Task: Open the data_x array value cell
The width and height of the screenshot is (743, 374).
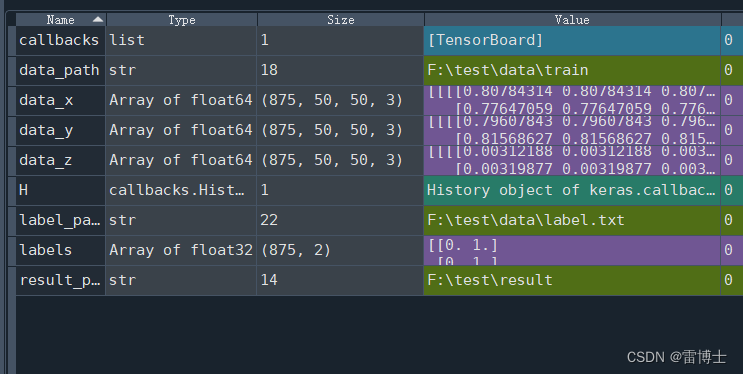Action: (572, 100)
